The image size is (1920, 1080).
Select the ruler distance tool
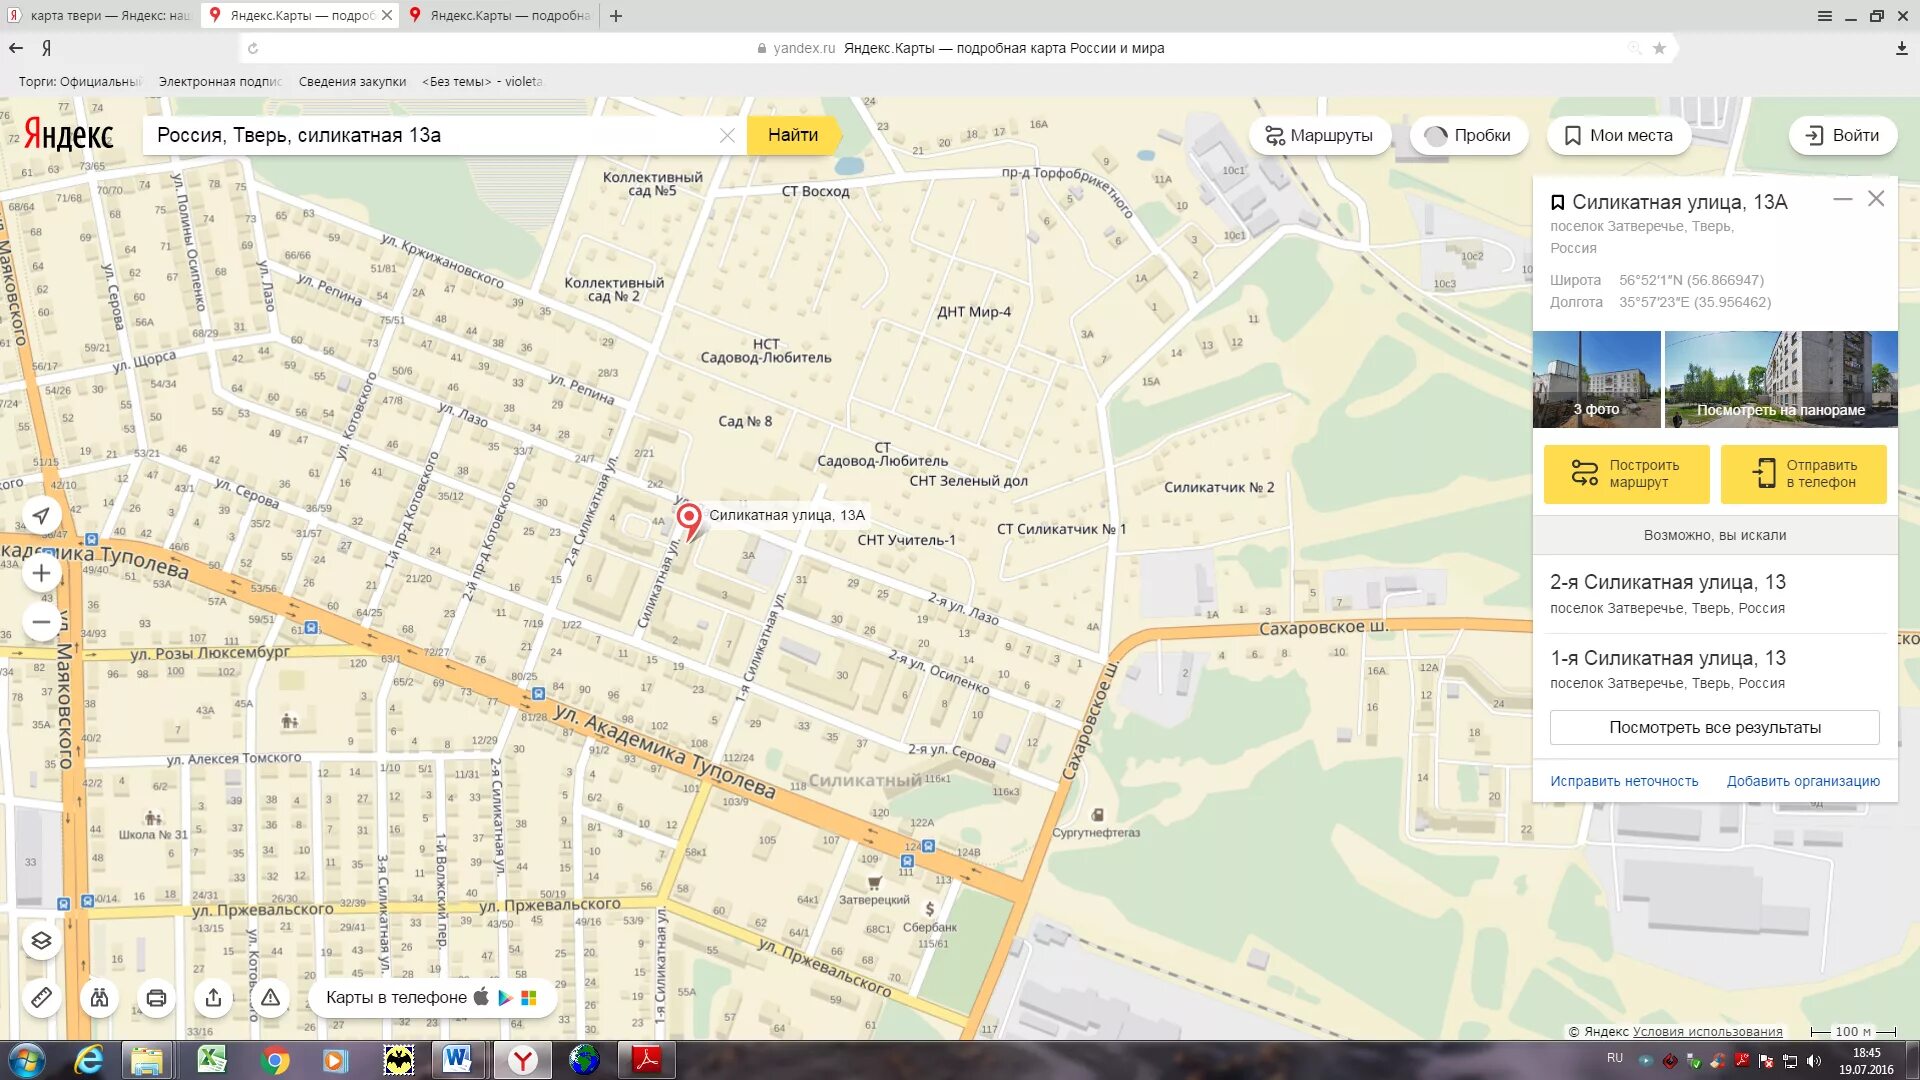[x=41, y=998]
